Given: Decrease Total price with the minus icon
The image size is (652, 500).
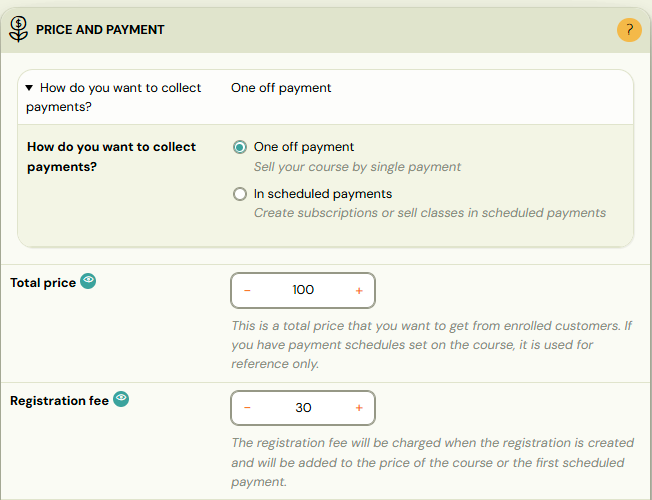Looking at the screenshot, I should 247,290.
